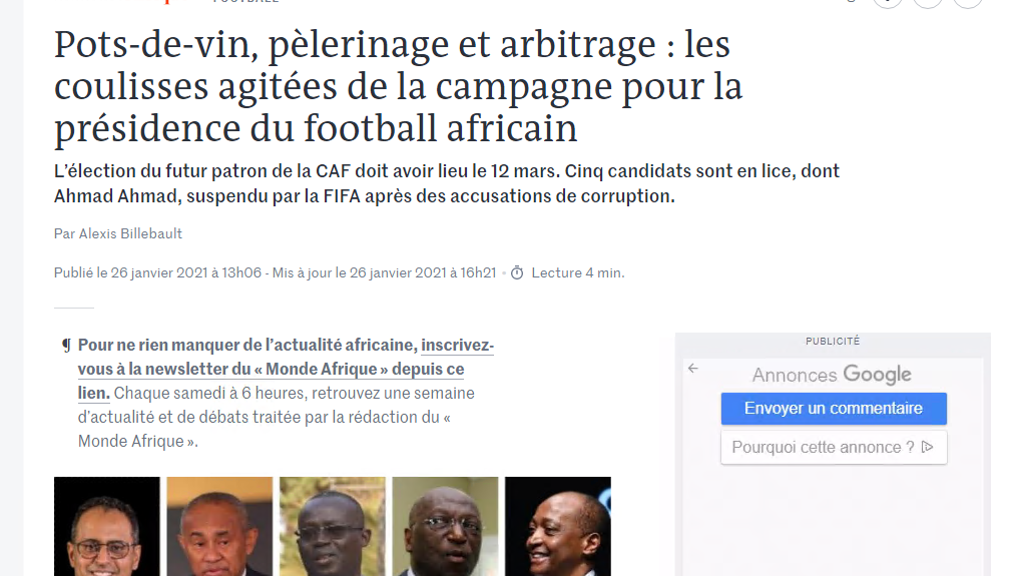Viewport: 1024px width, 576px height.
Task: Click the PUBLICITÉ ad header label
Action: click(x=833, y=341)
